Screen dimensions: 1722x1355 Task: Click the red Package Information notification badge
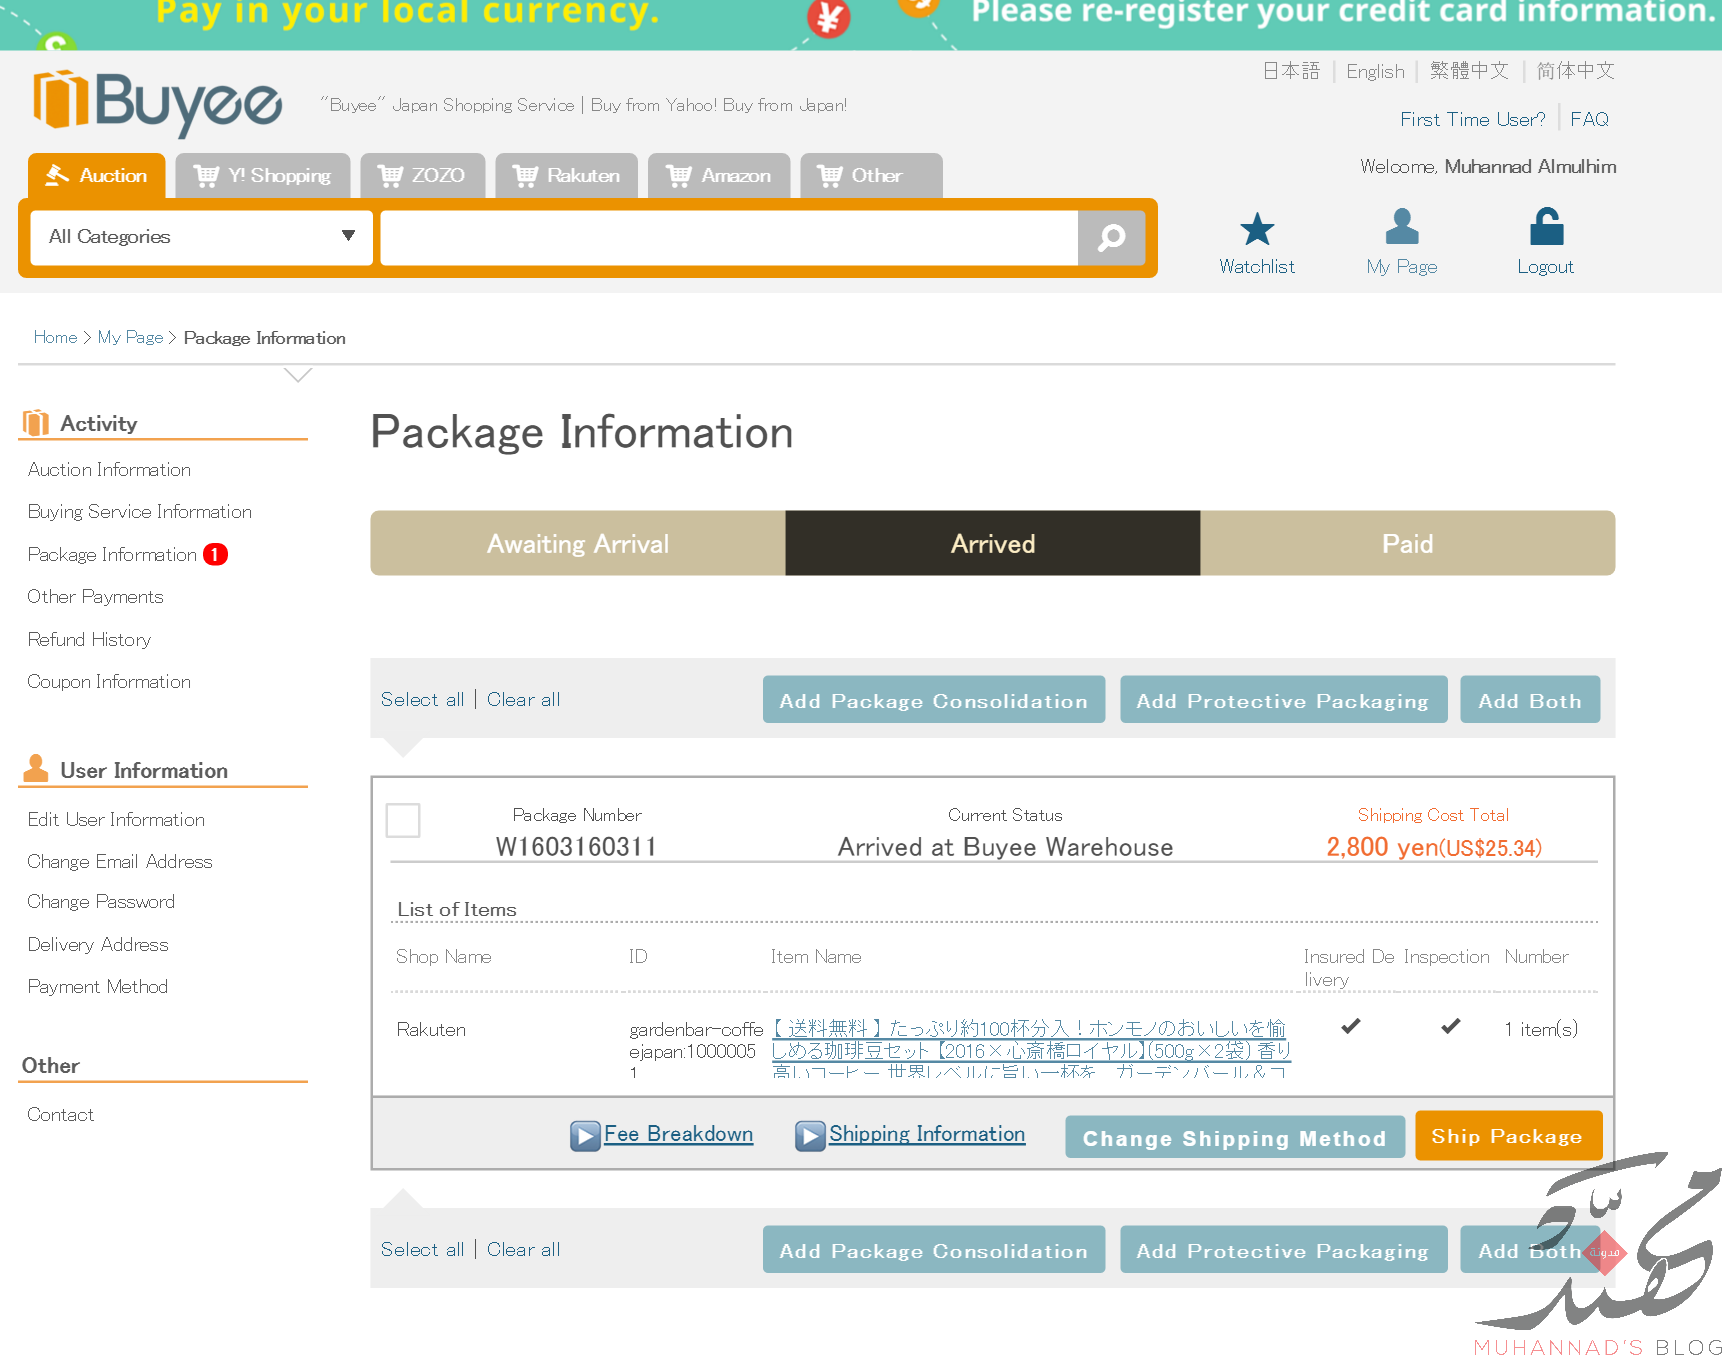[215, 554]
